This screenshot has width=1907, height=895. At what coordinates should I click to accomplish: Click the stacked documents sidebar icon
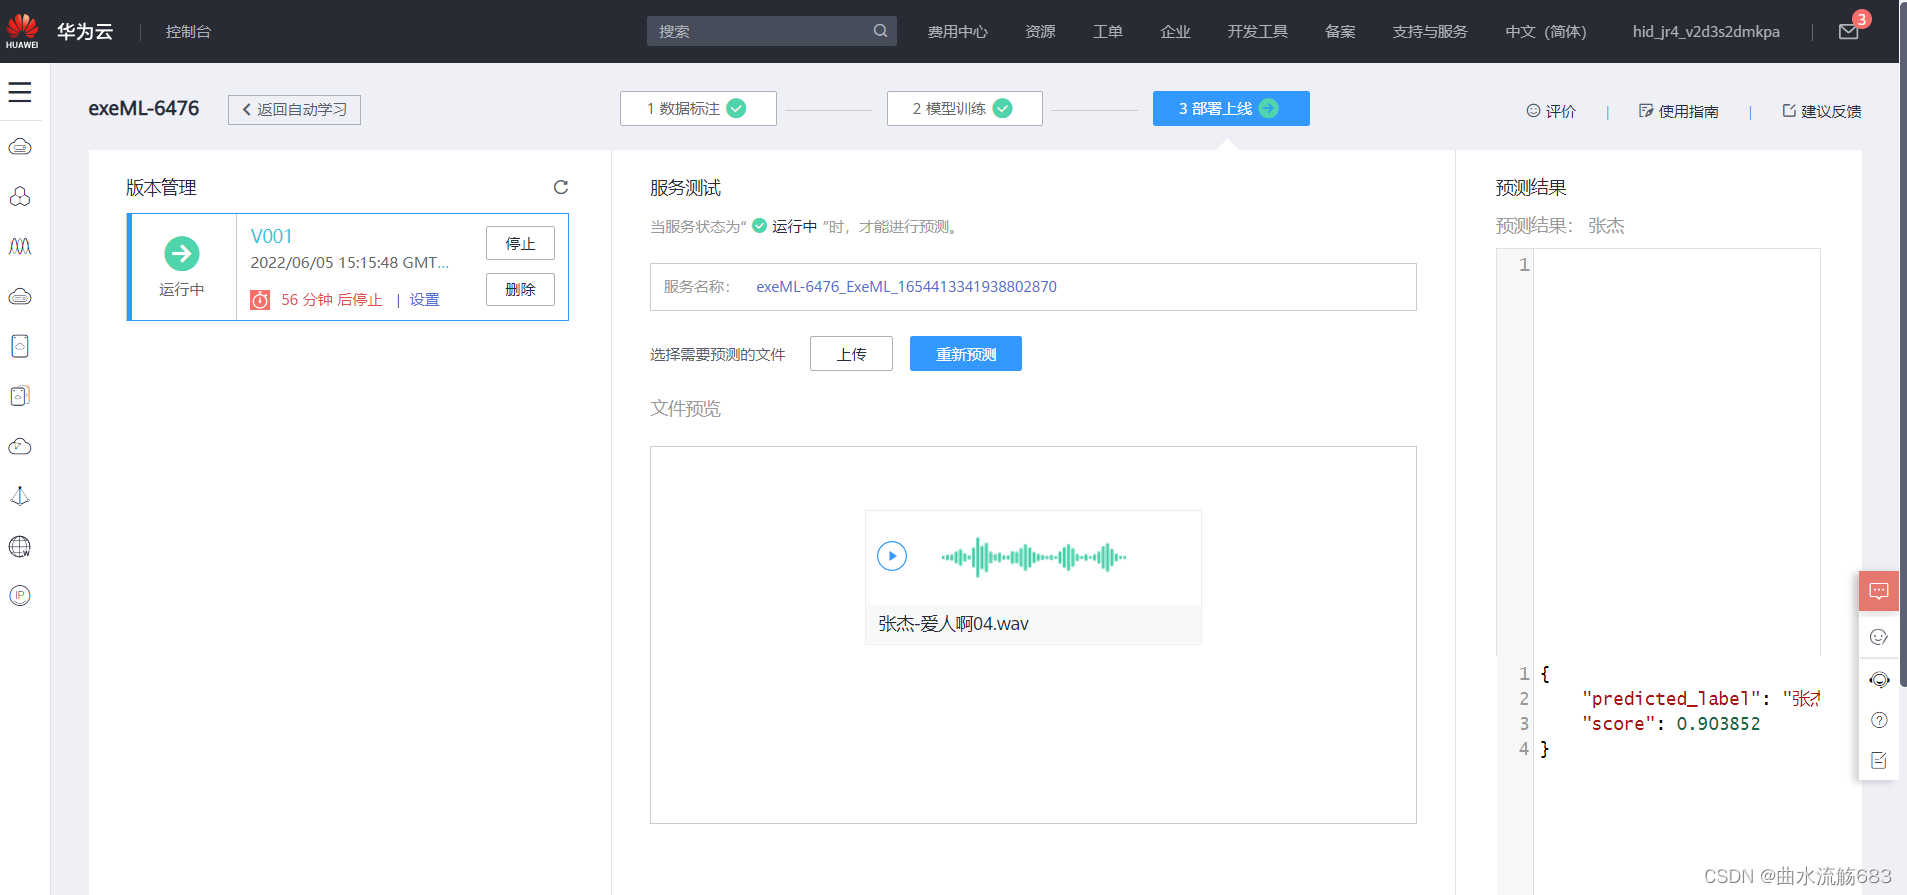pyautogui.click(x=20, y=396)
